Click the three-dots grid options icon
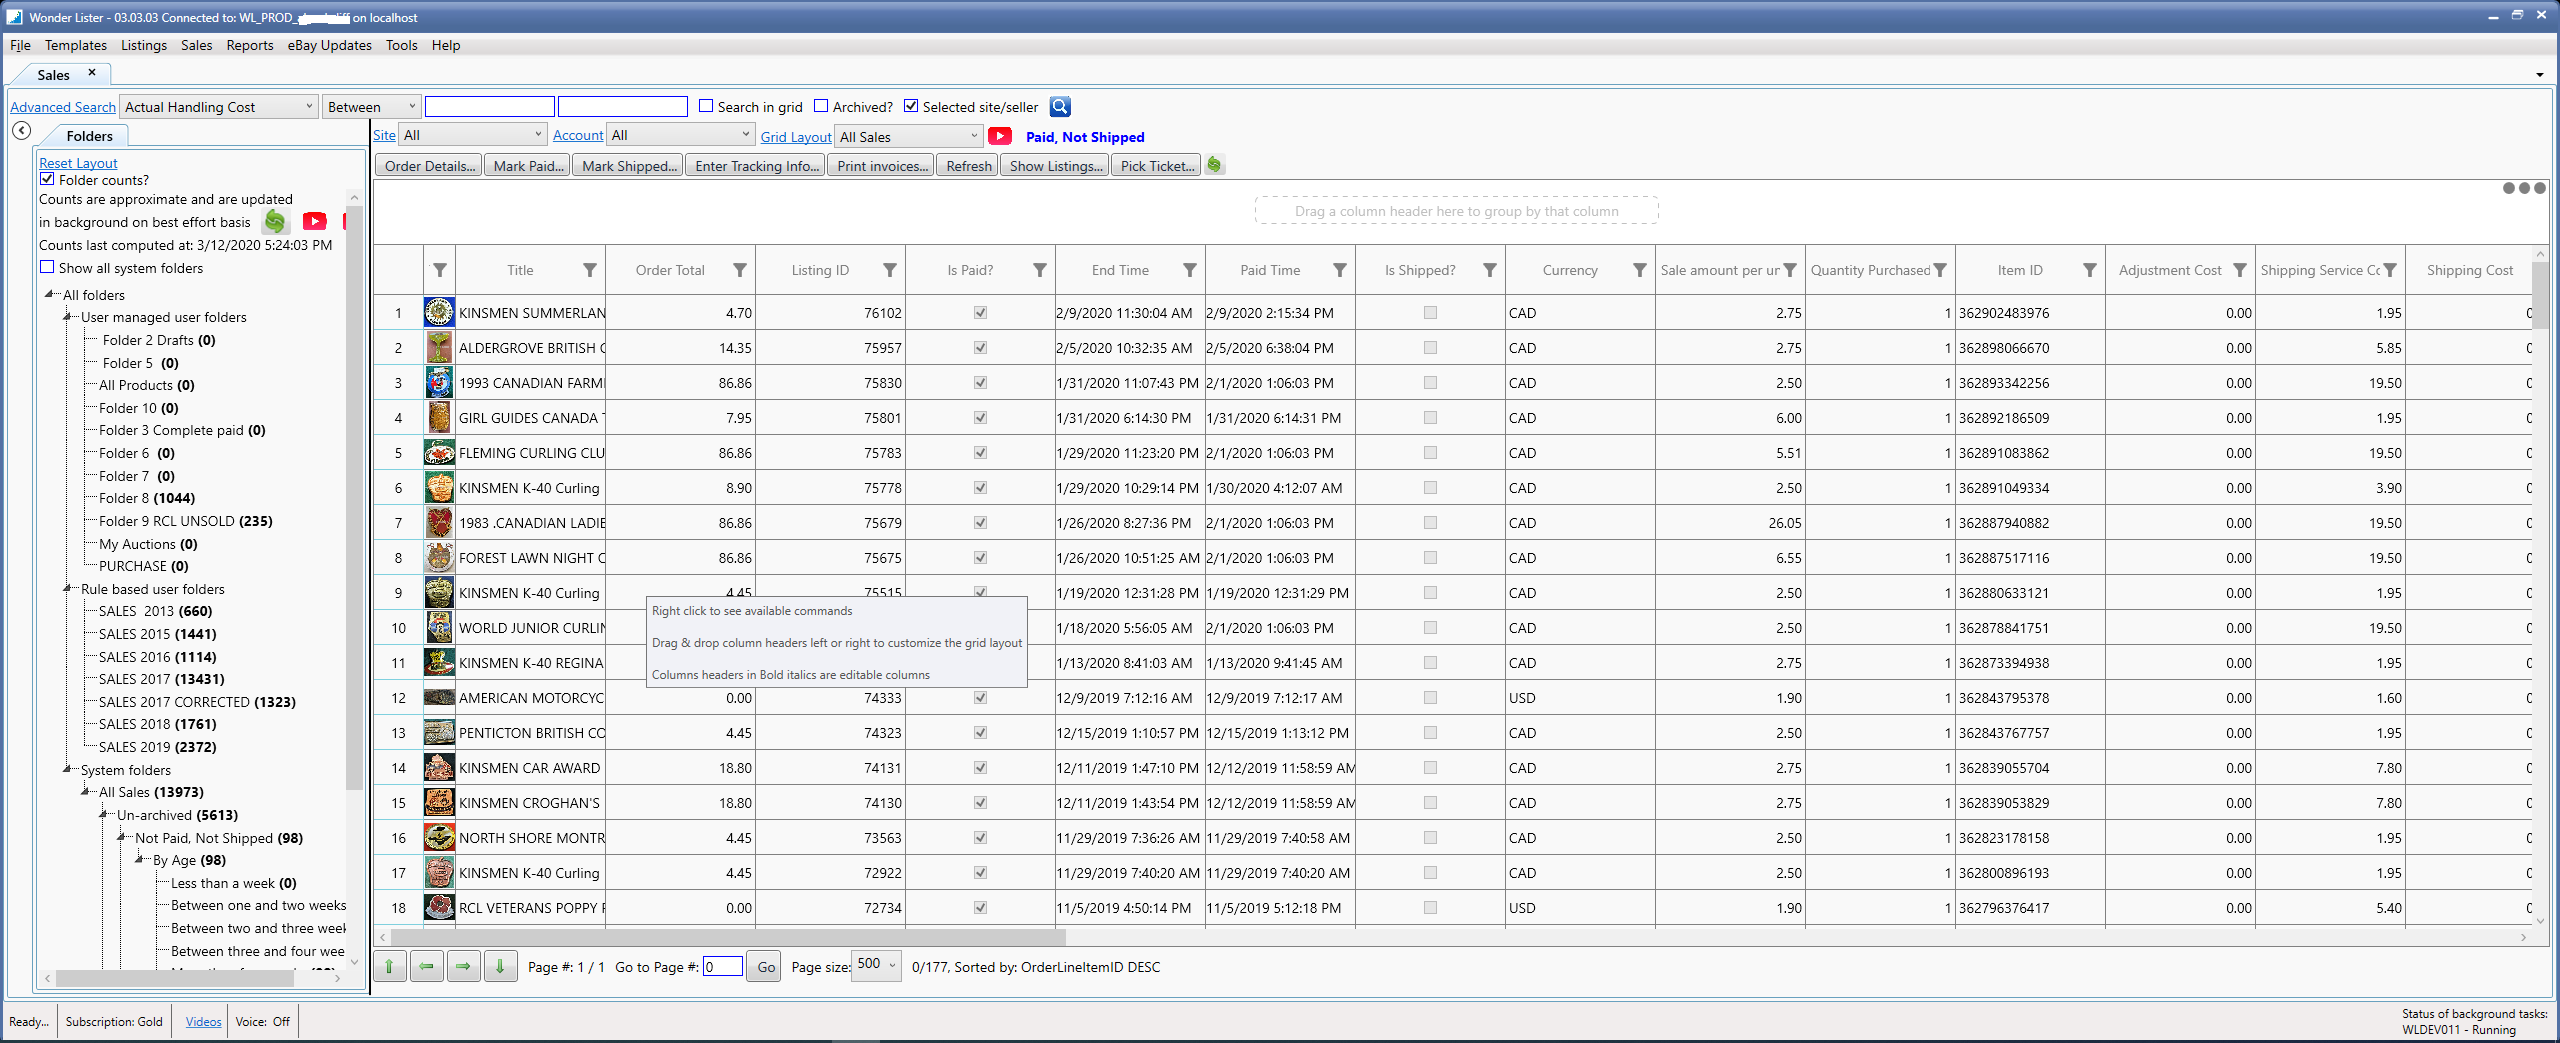Viewport: 2560px width, 1043px height. click(x=2524, y=188)
